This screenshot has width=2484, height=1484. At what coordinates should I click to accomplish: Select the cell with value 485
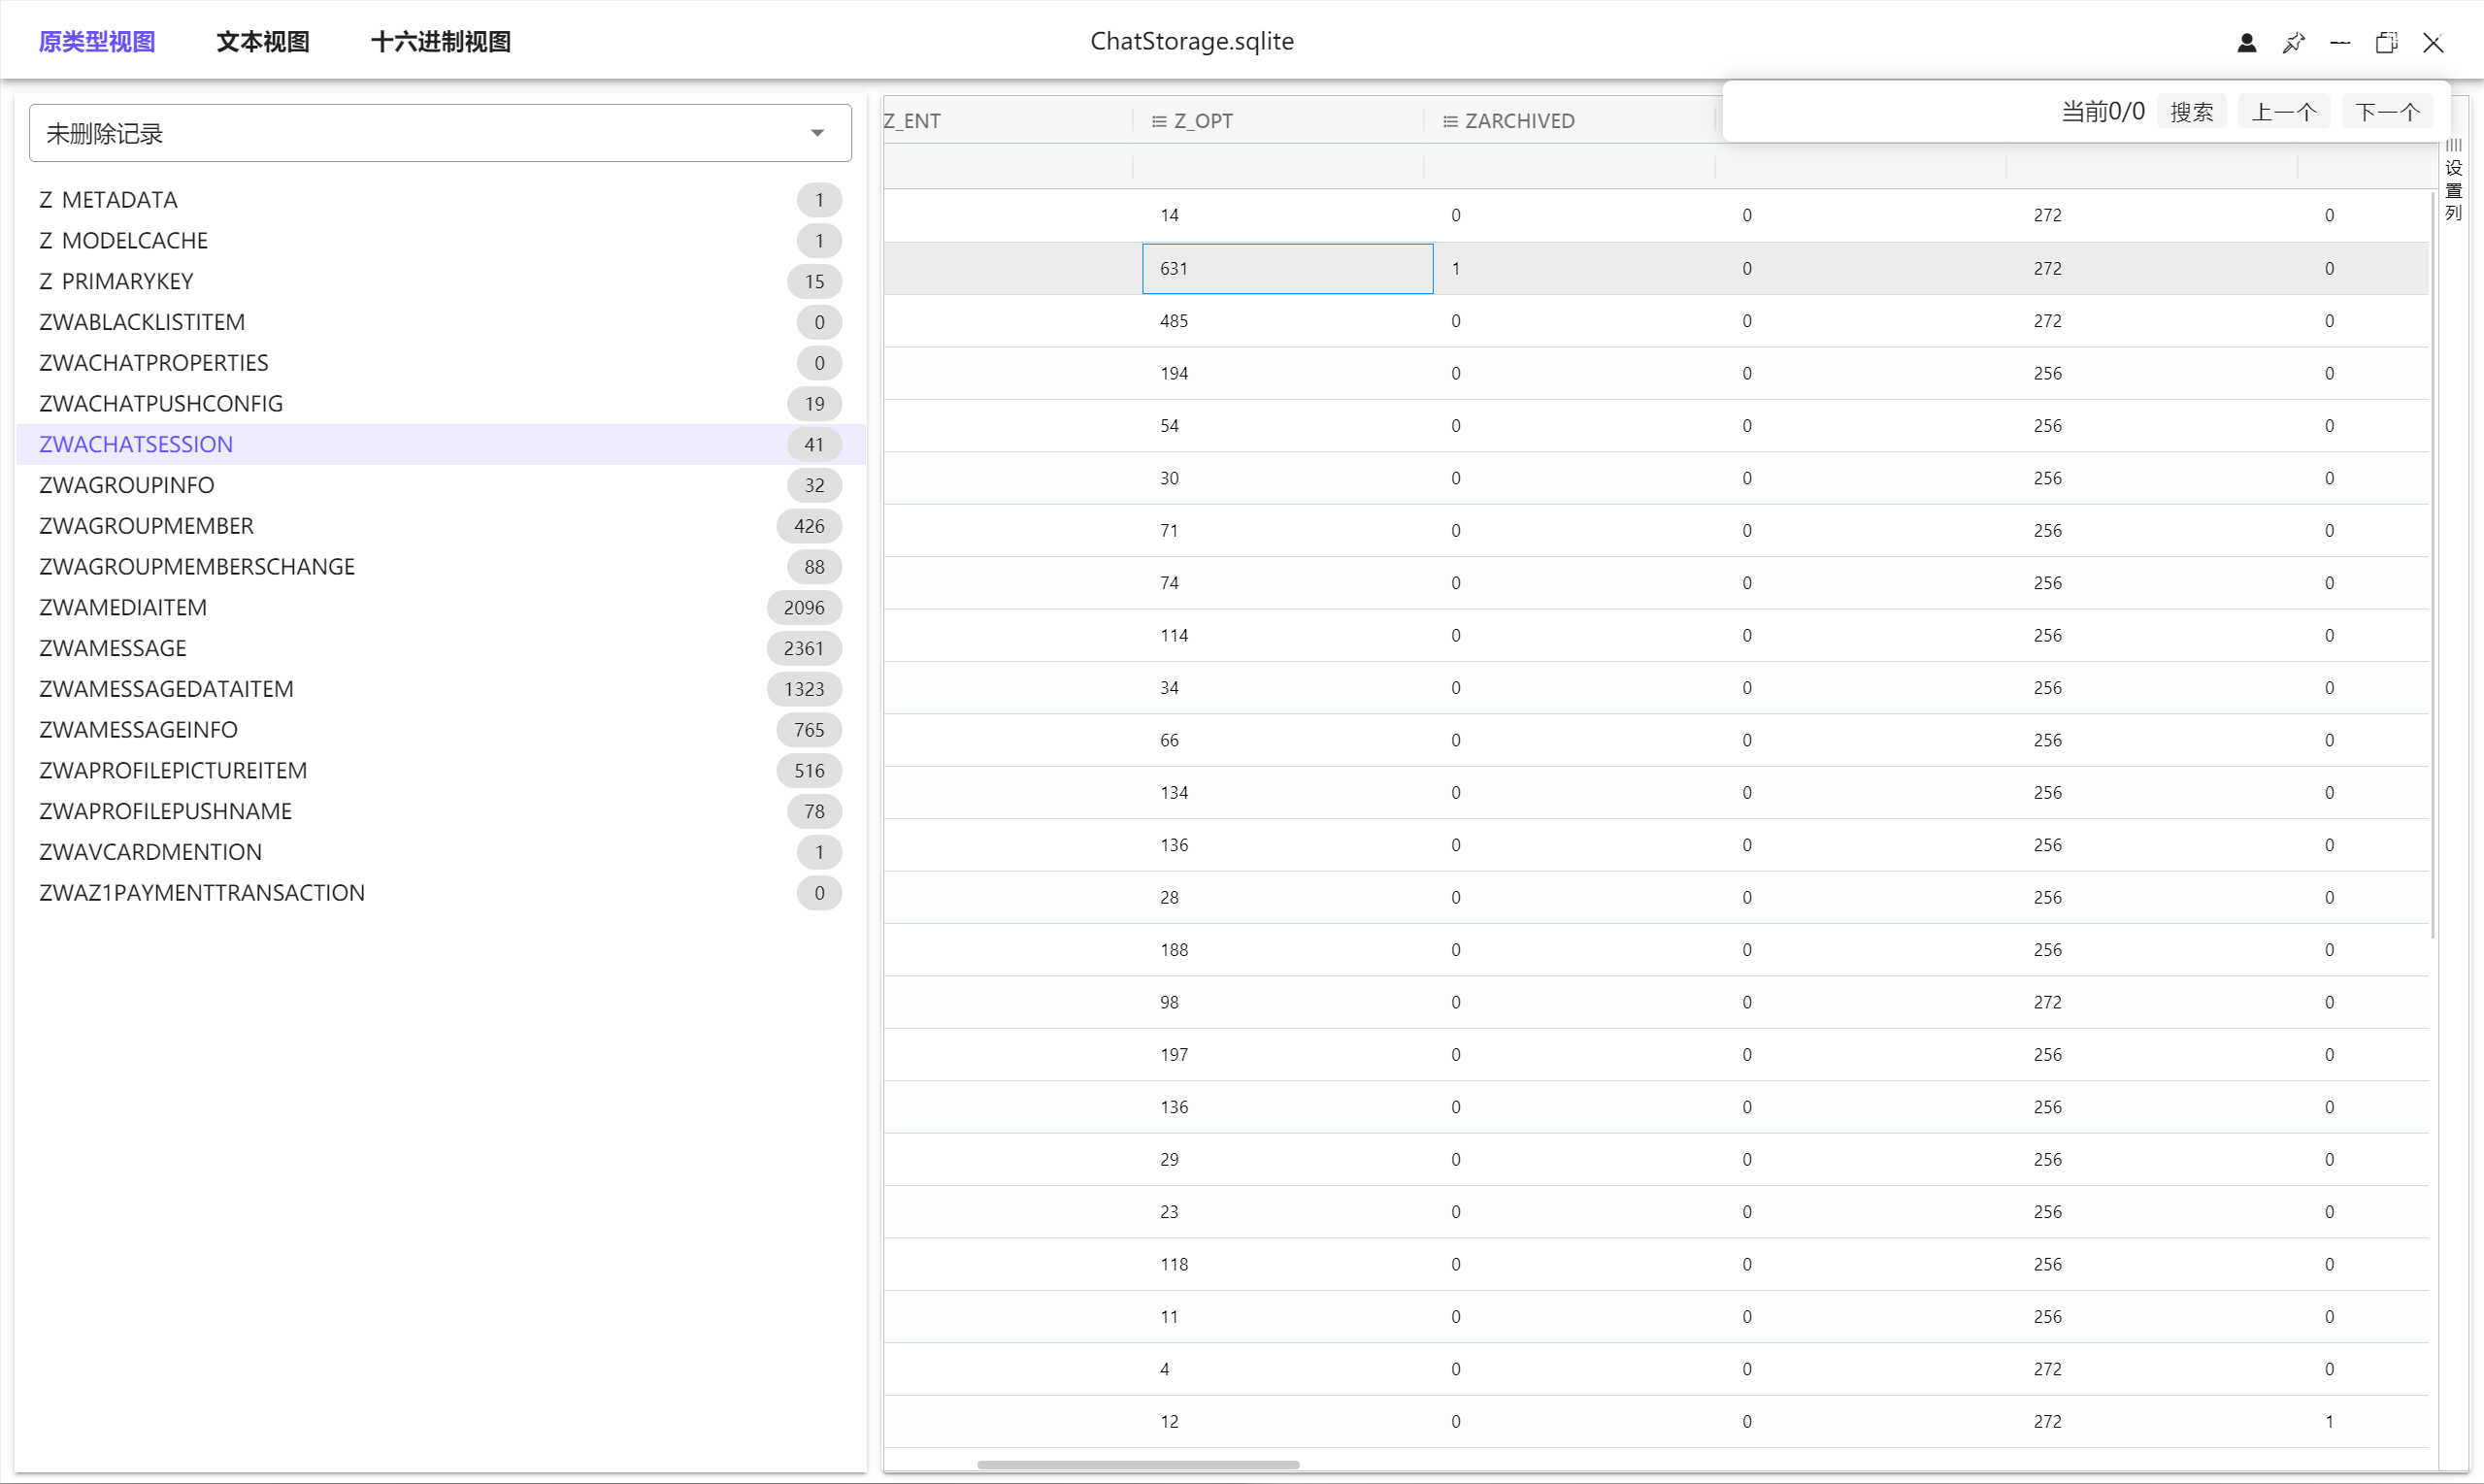(x=1174, y=321)
